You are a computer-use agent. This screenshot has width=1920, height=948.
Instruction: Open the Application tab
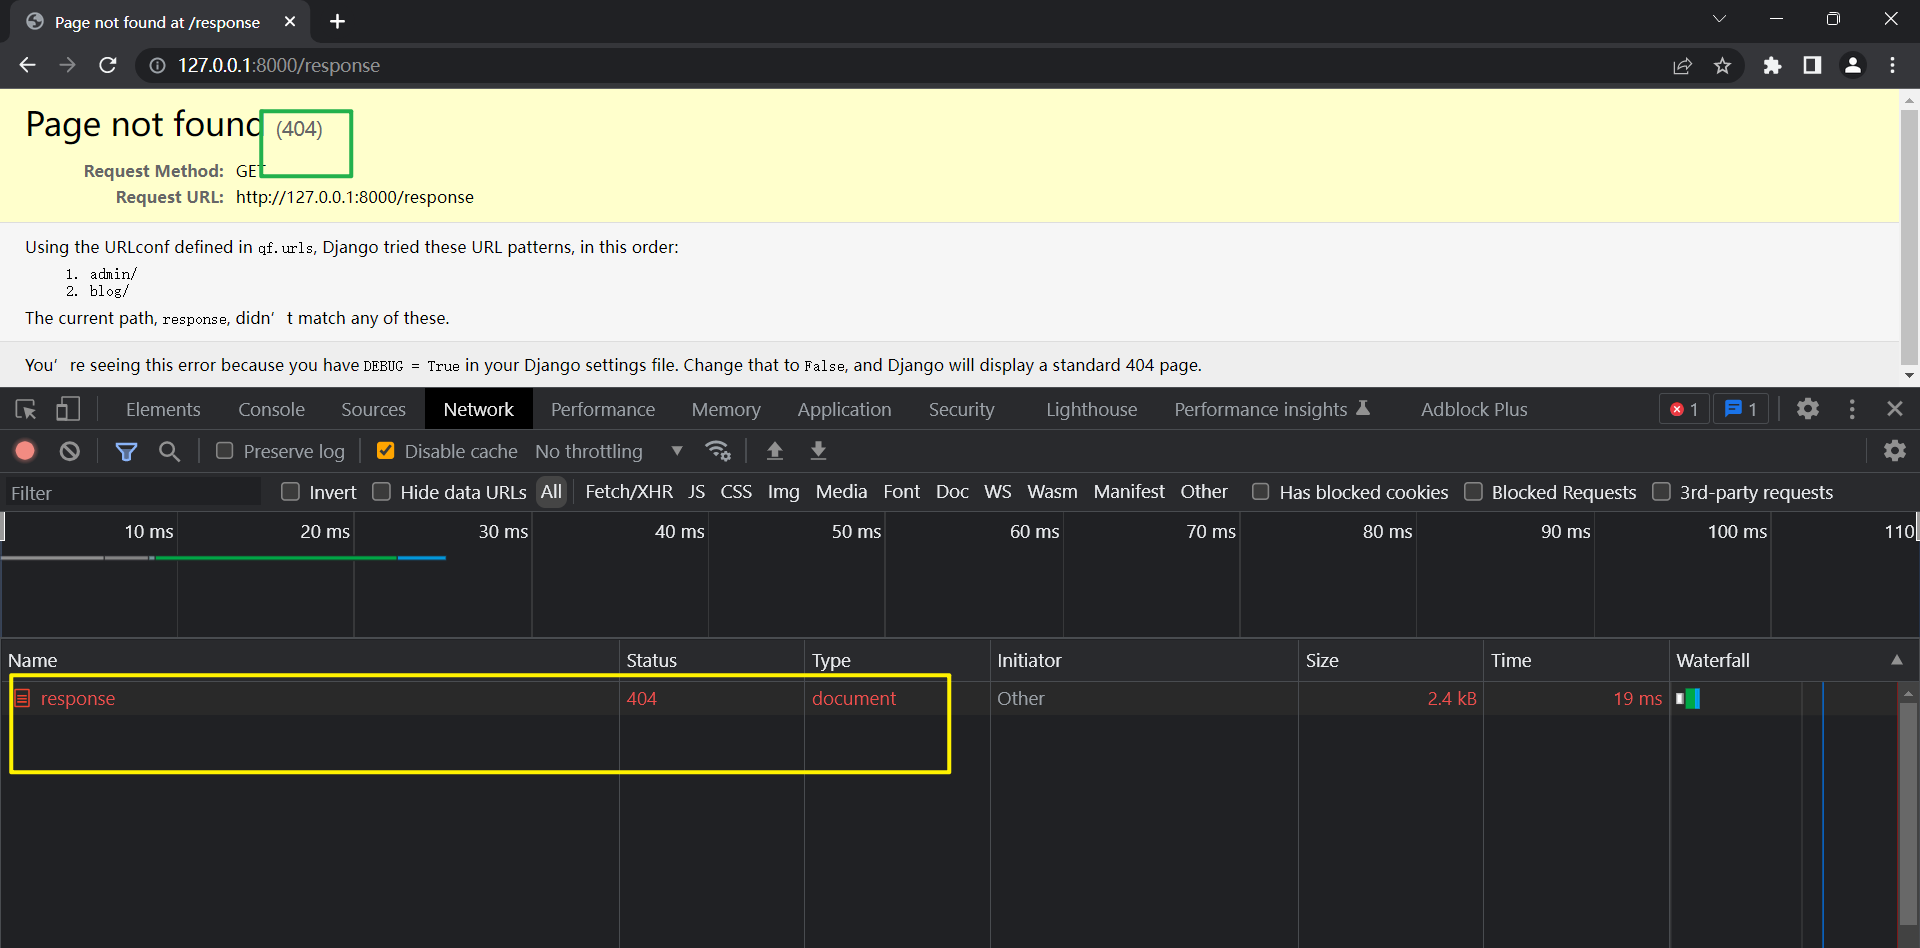coord(844,409)
